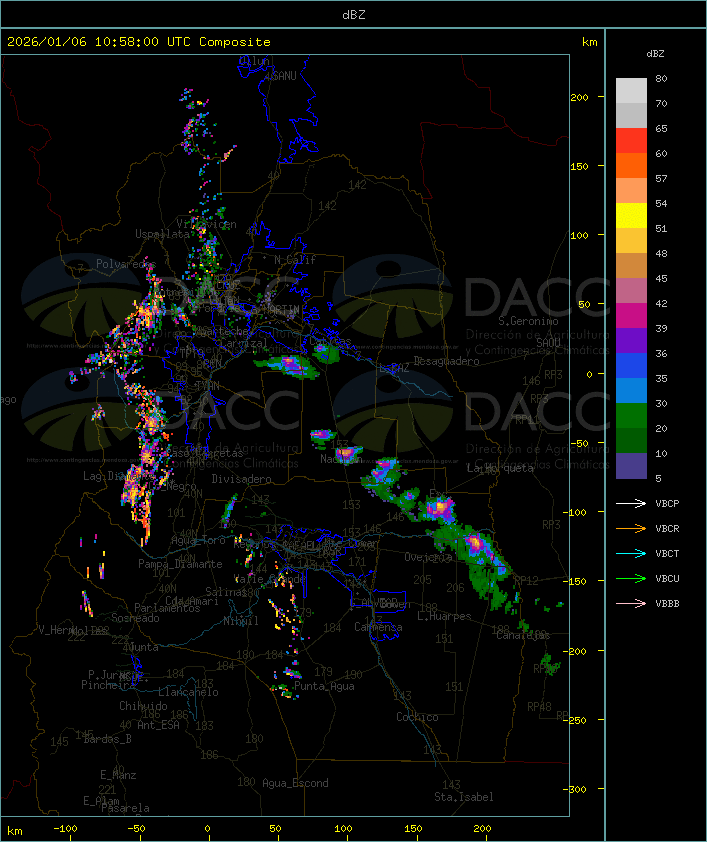Click the Cochico place label
This screenshot has width=707, height=842.
pos(417,717)
